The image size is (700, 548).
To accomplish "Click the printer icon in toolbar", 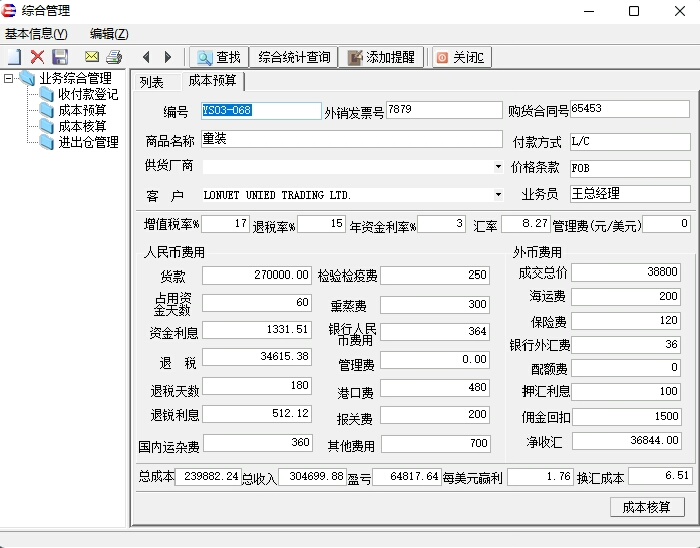I will [114, 57].
